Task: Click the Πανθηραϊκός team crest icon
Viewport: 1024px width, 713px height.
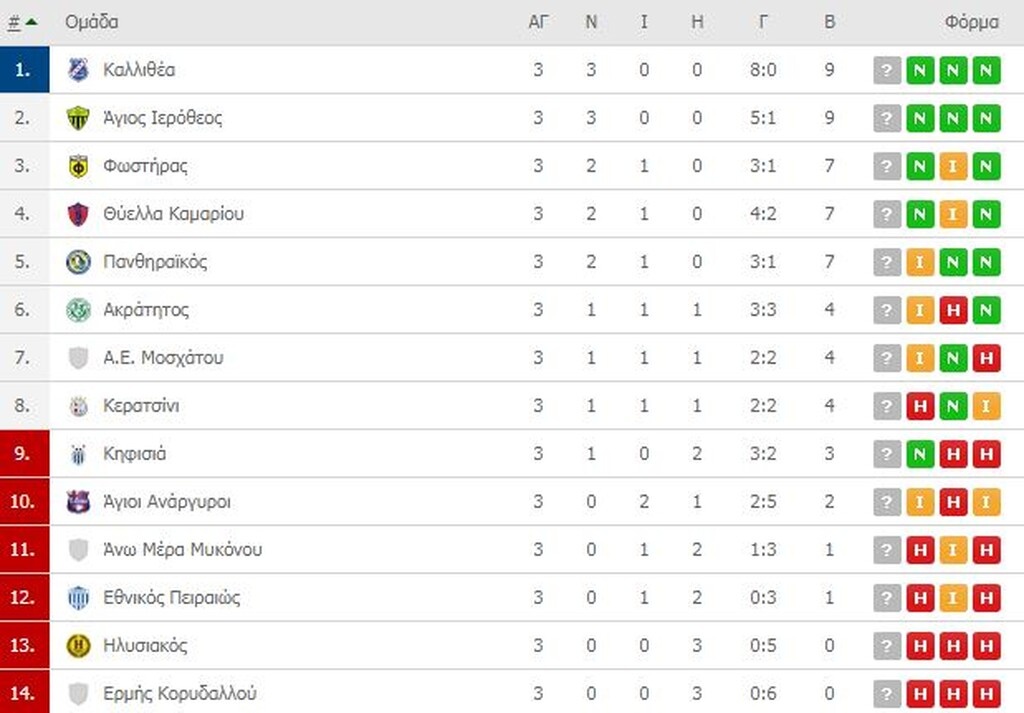Action: pyautogui.click(x=78, y=262)
